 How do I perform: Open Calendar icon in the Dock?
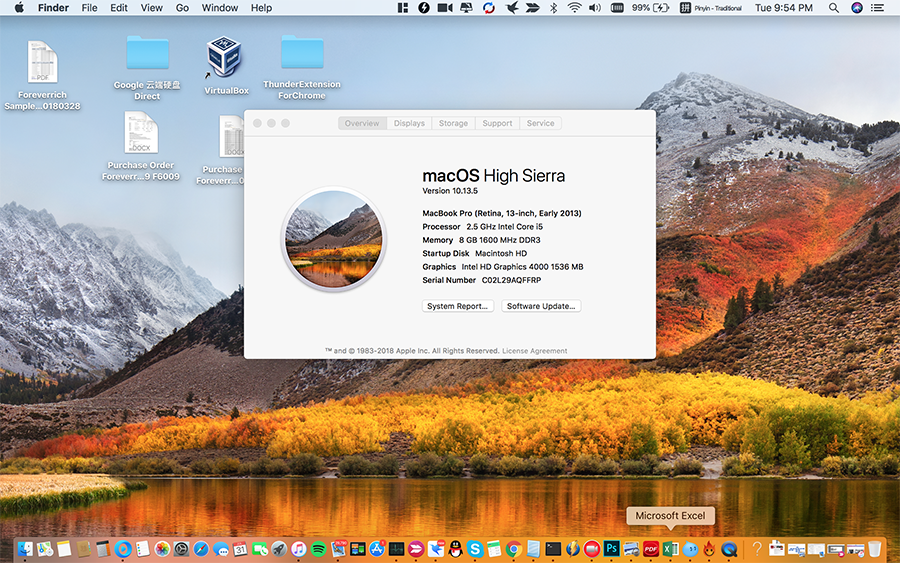tap(240, 549)
